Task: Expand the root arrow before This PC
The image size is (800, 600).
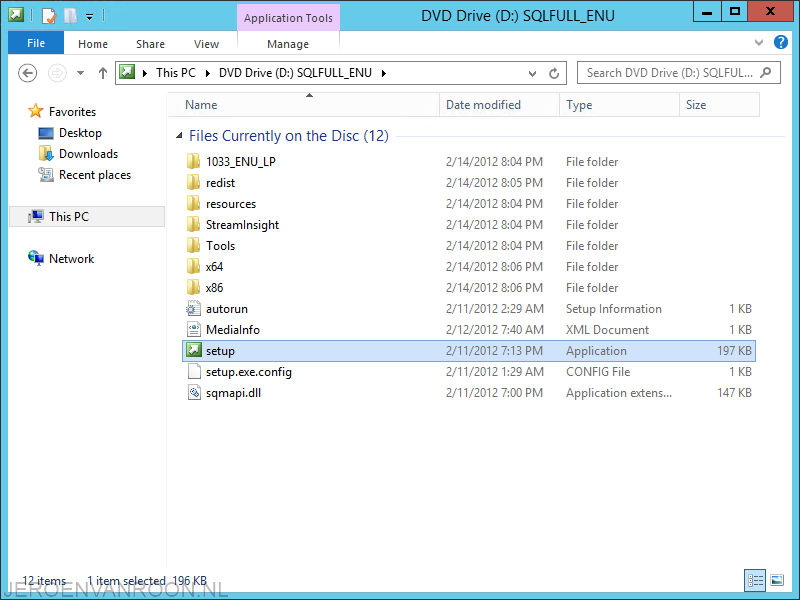Action: (145, 73)
